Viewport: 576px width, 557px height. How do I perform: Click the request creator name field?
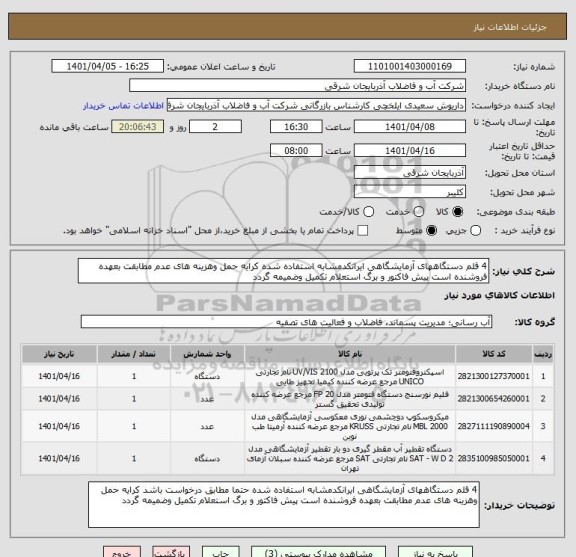click(x=316, y=105)
